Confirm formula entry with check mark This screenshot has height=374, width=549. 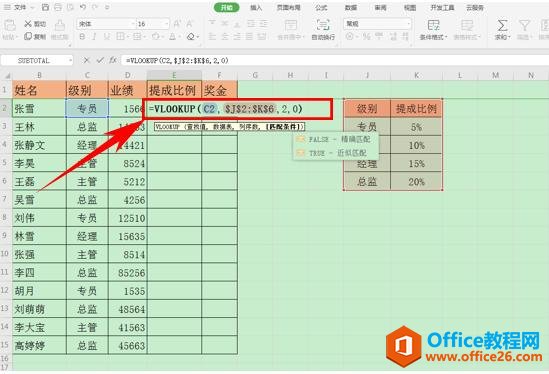100,61
